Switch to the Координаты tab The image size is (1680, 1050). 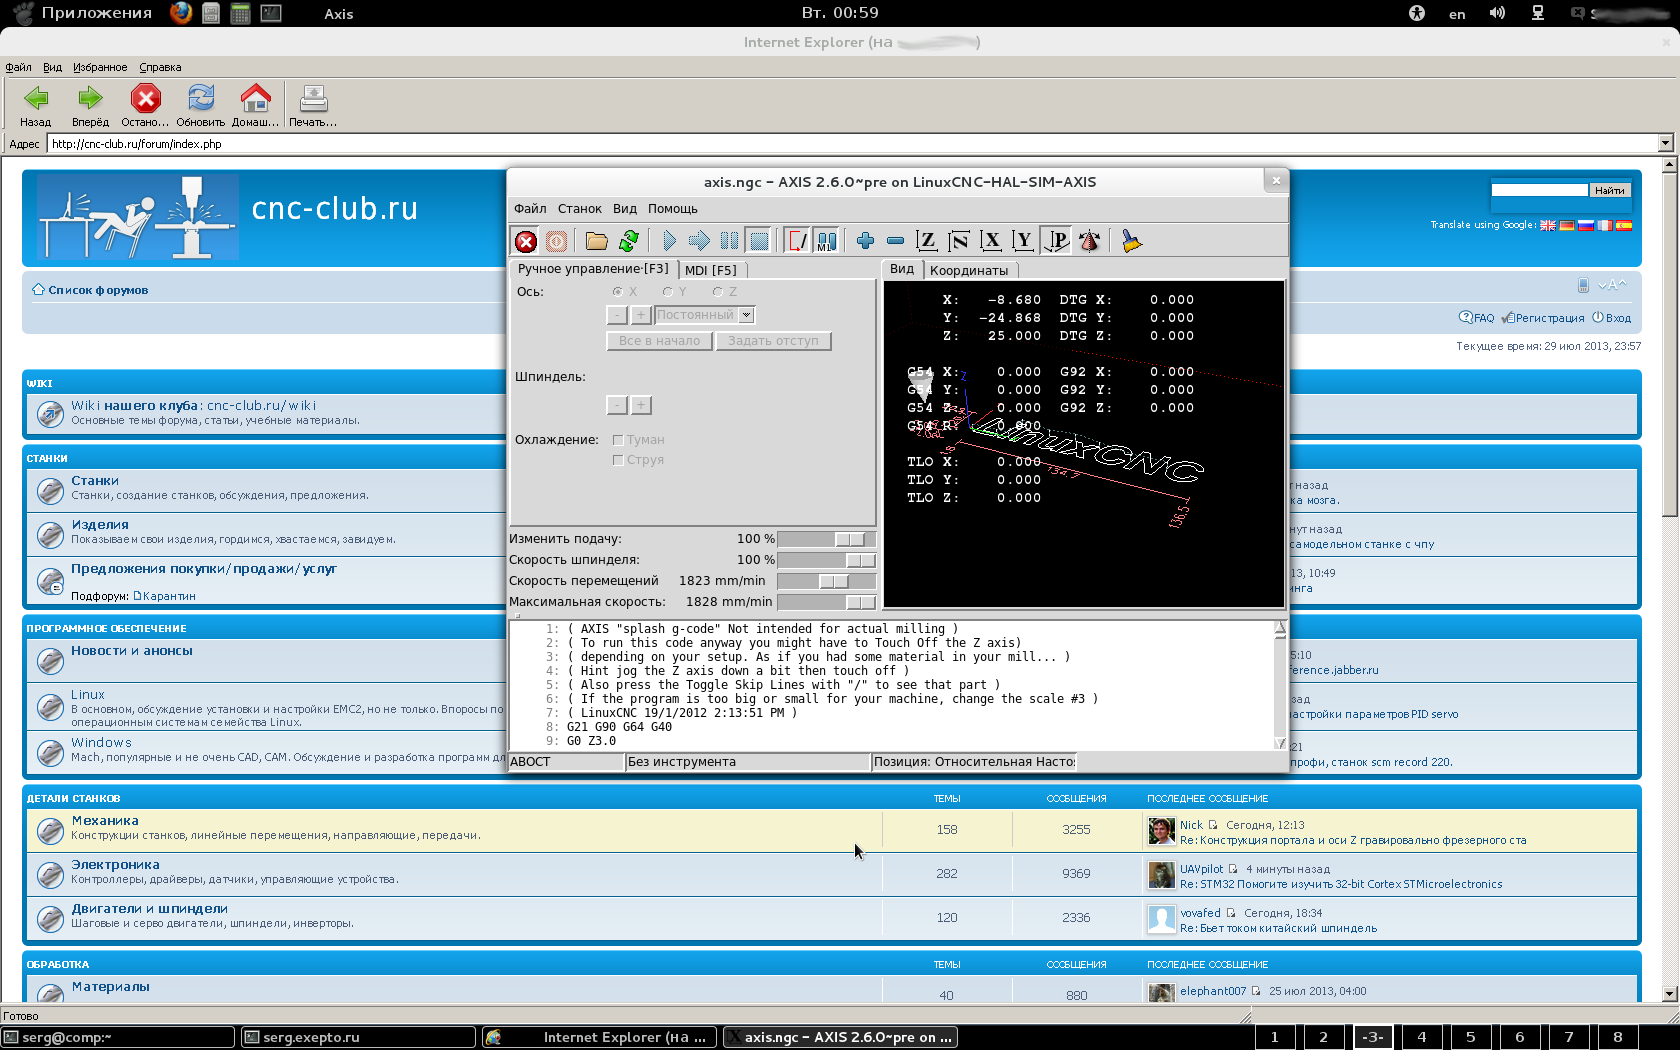[969, 270]
